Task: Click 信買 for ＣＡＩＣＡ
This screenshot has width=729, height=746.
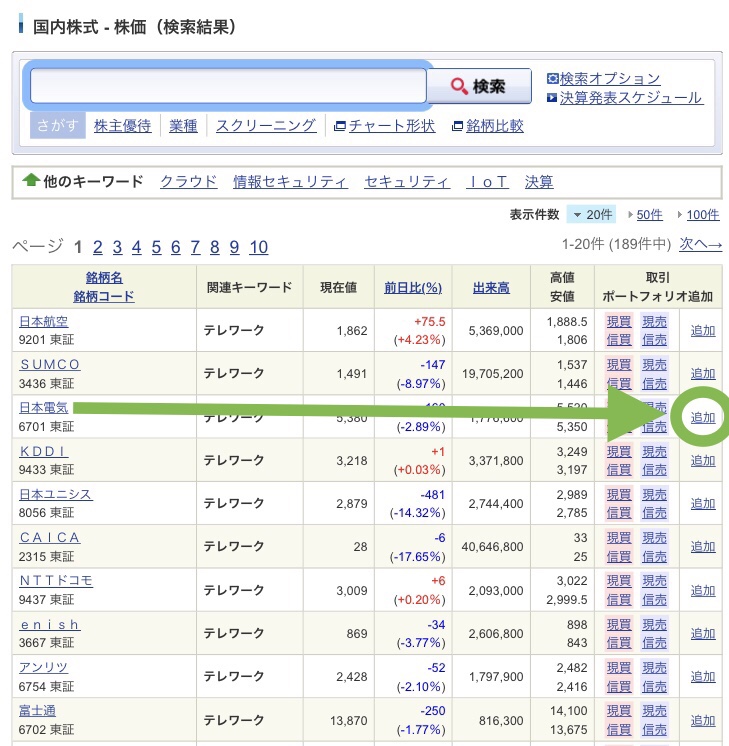Action: pyautogui.click(x=619, y=556)
